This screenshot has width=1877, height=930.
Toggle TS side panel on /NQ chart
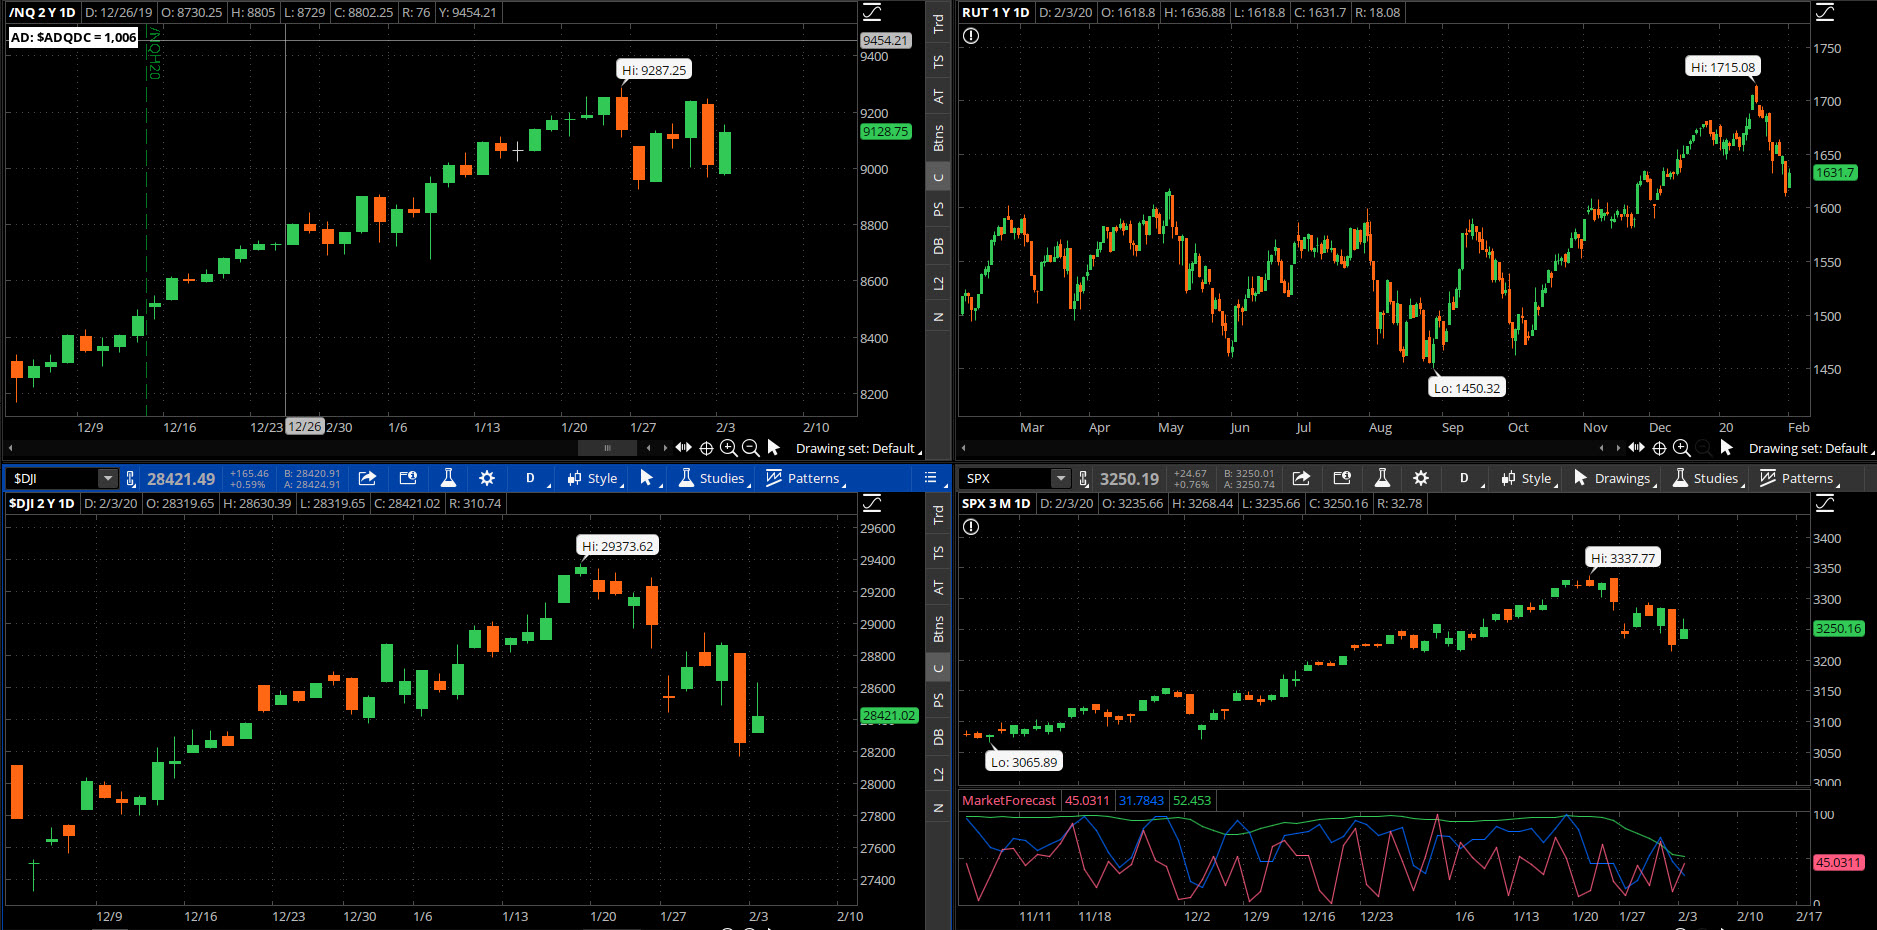(938, 61)
